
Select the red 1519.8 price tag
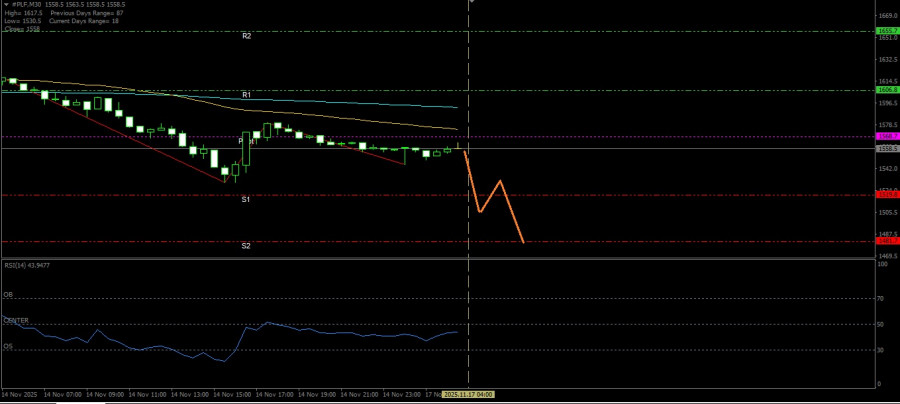point(886,195)
